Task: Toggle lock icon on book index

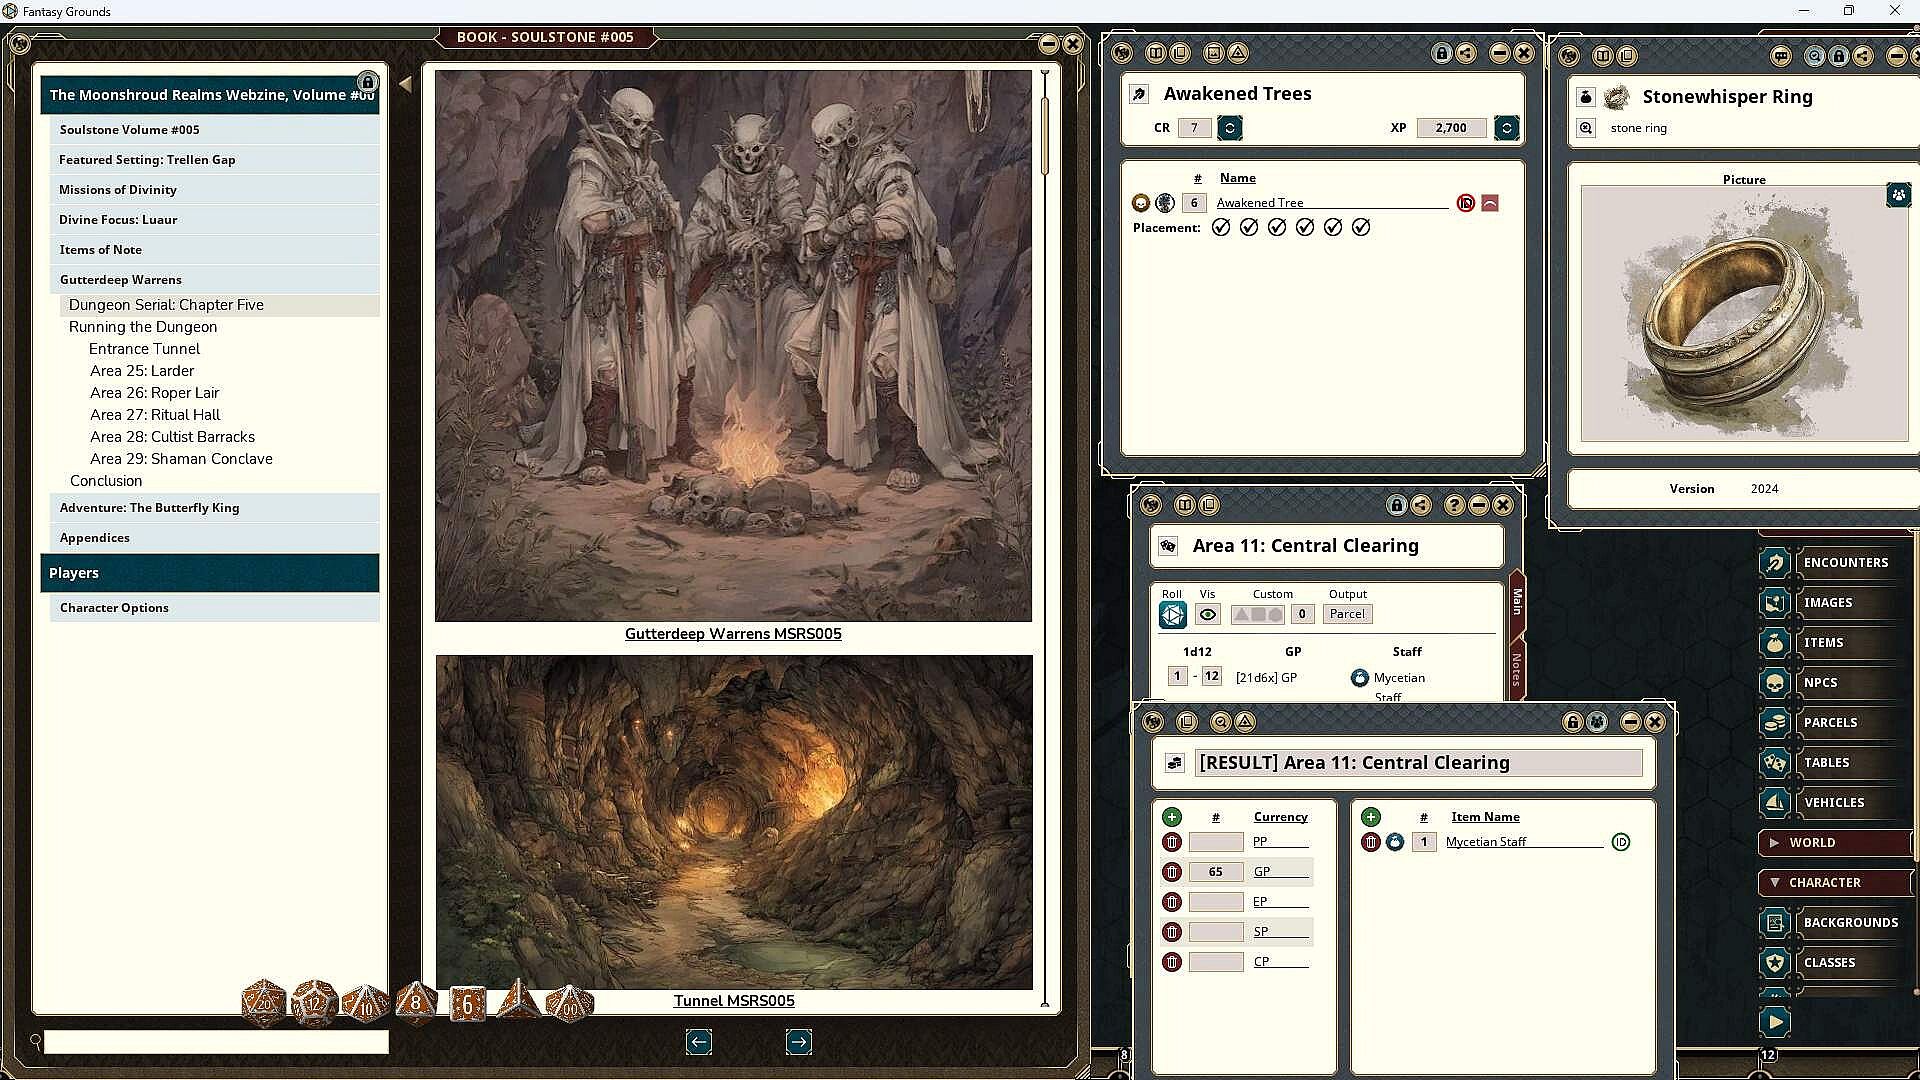Action: (367, 82)
